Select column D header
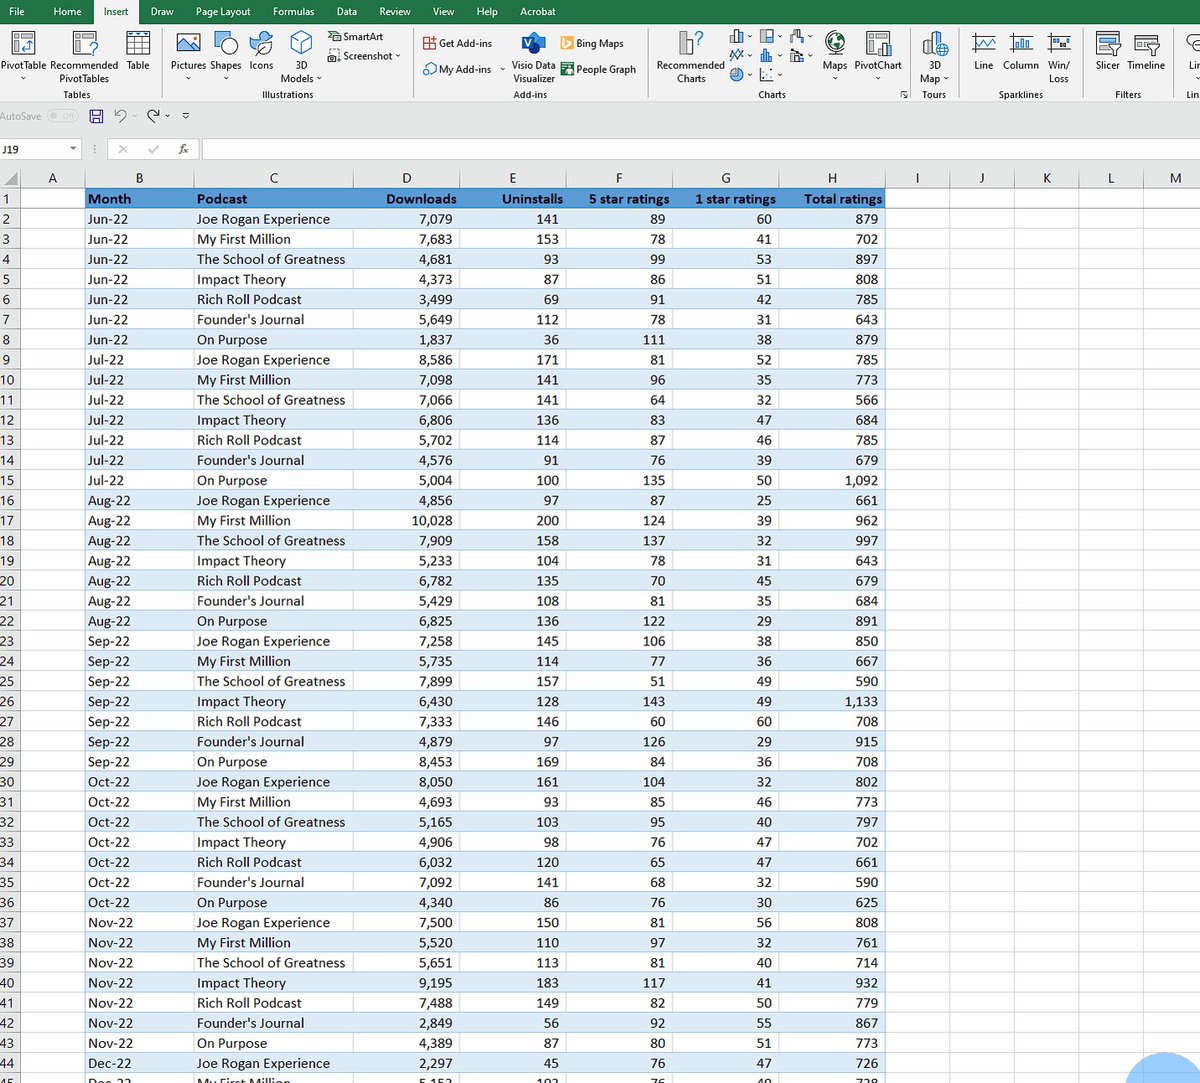The height and width of the screenshot is (1083, 1200). coord(406,179)
